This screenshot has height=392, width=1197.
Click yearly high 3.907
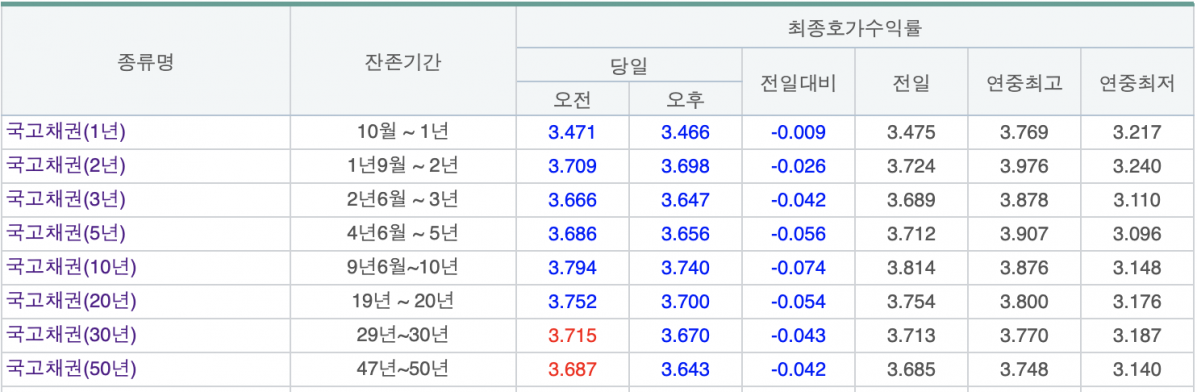click(1024, 234)
